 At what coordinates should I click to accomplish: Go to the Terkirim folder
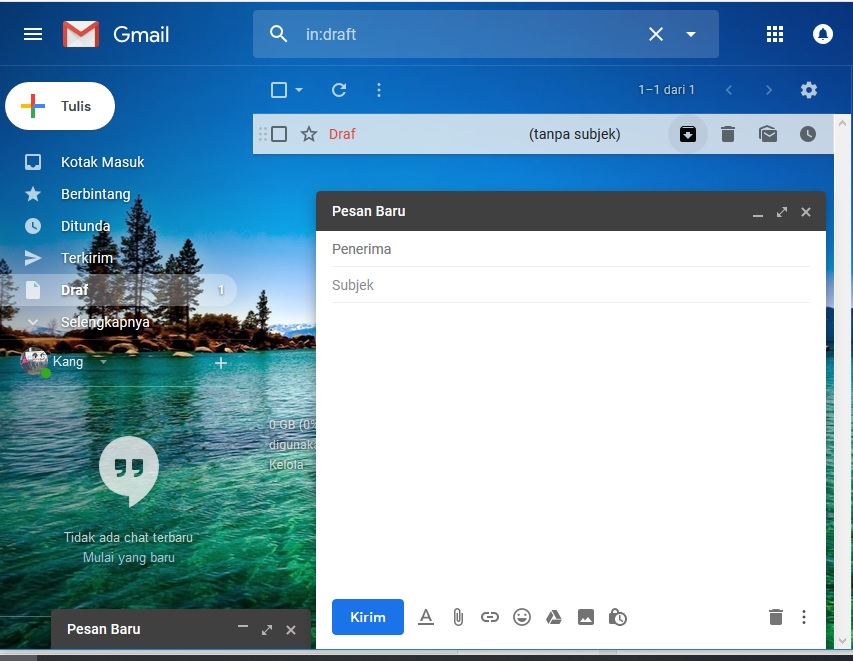click(x=87, y=258)
